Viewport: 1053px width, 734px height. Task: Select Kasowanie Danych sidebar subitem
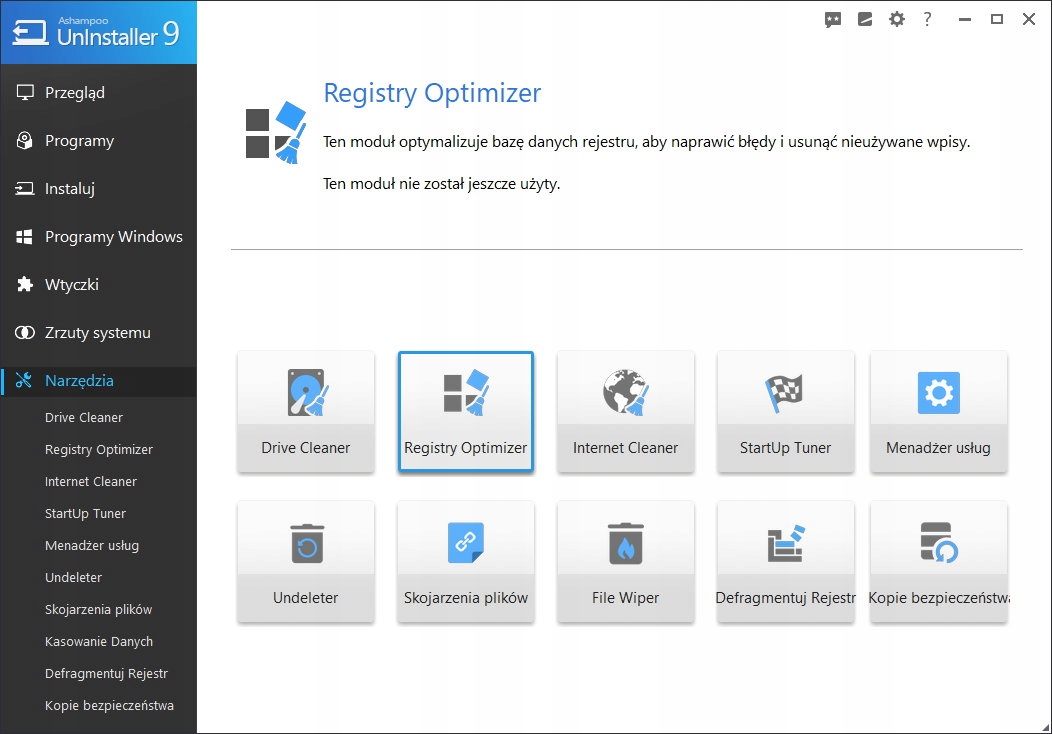99,642
